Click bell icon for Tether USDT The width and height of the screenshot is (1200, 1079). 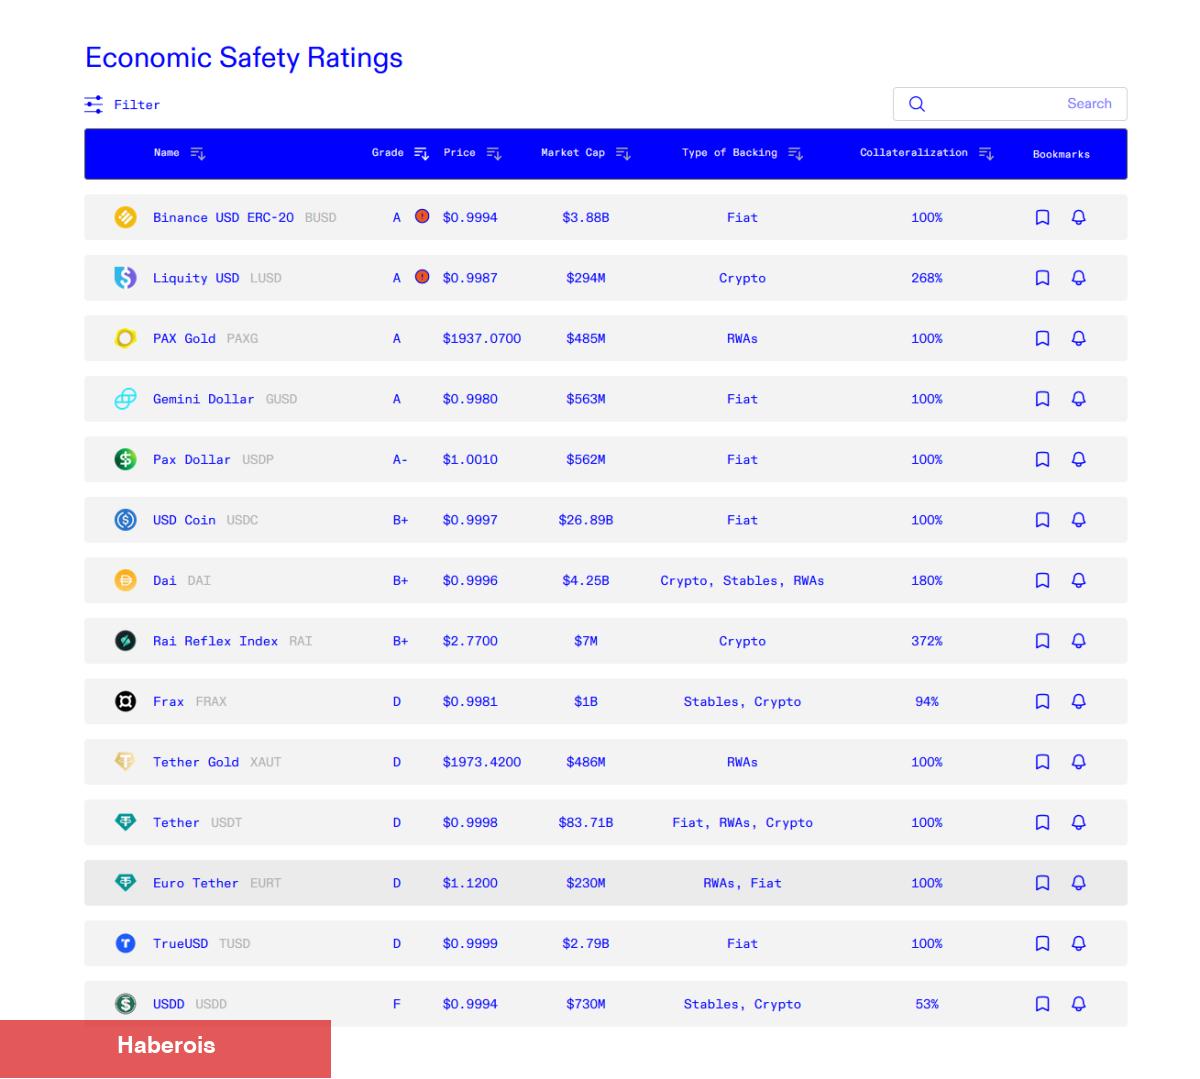click(x=1078, y=822)
